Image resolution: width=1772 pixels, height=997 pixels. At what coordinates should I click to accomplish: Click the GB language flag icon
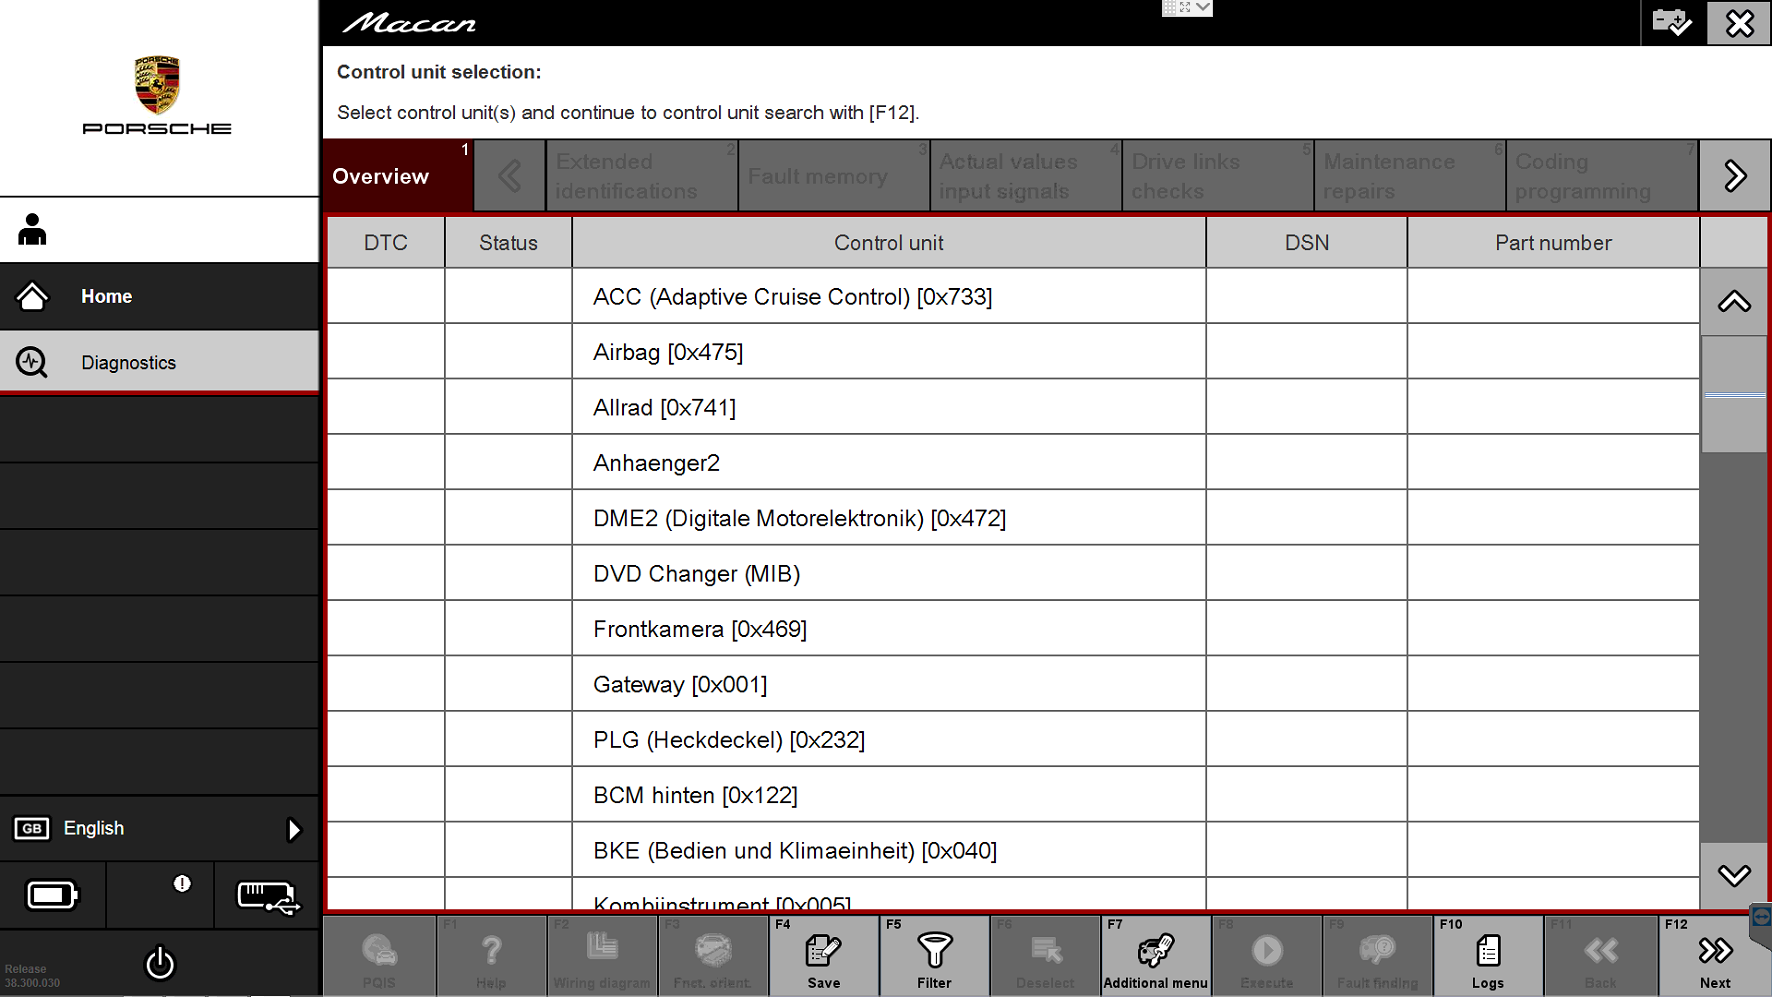31,828
